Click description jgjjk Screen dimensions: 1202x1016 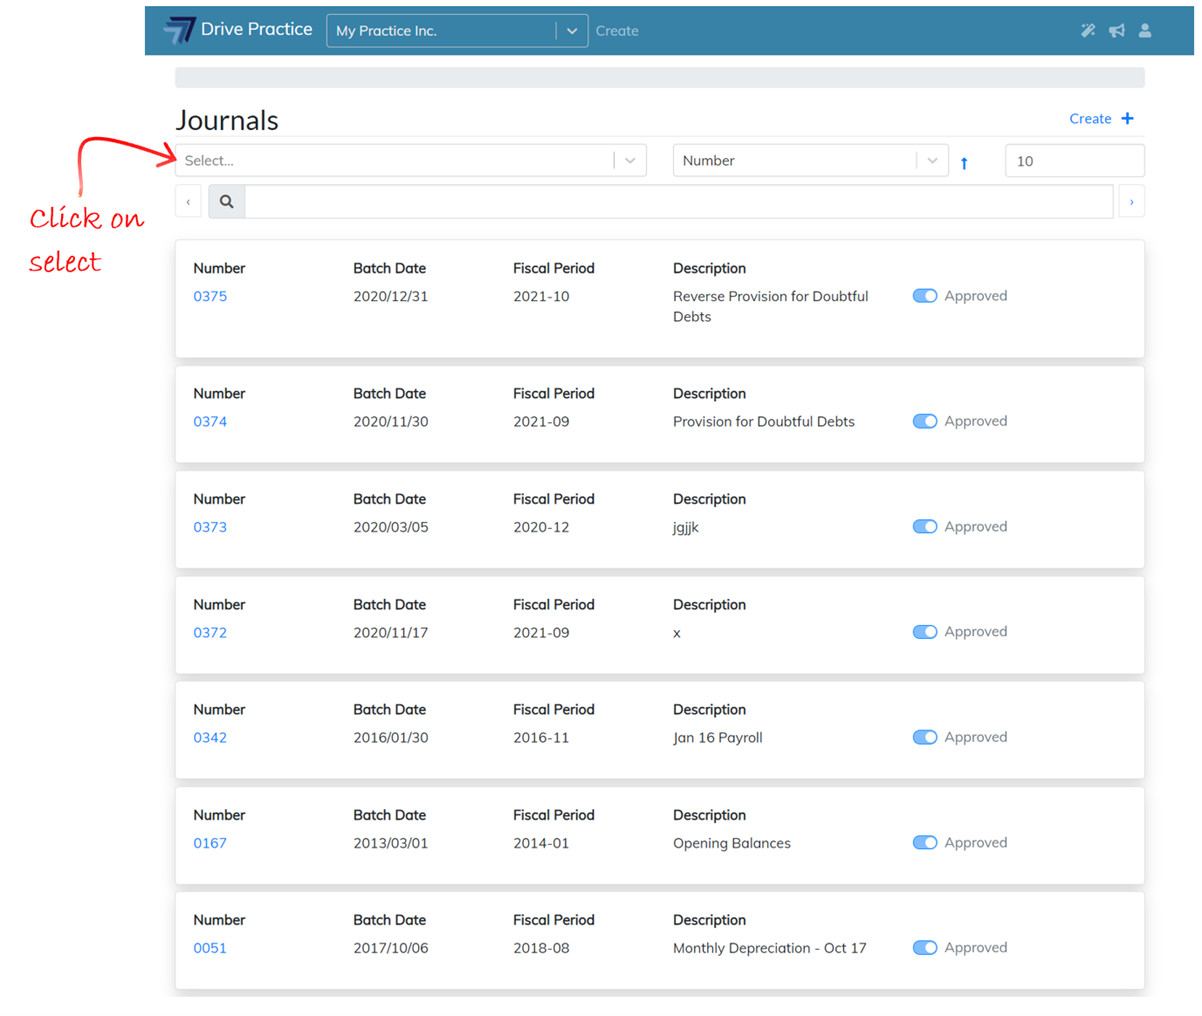point(686,528)
